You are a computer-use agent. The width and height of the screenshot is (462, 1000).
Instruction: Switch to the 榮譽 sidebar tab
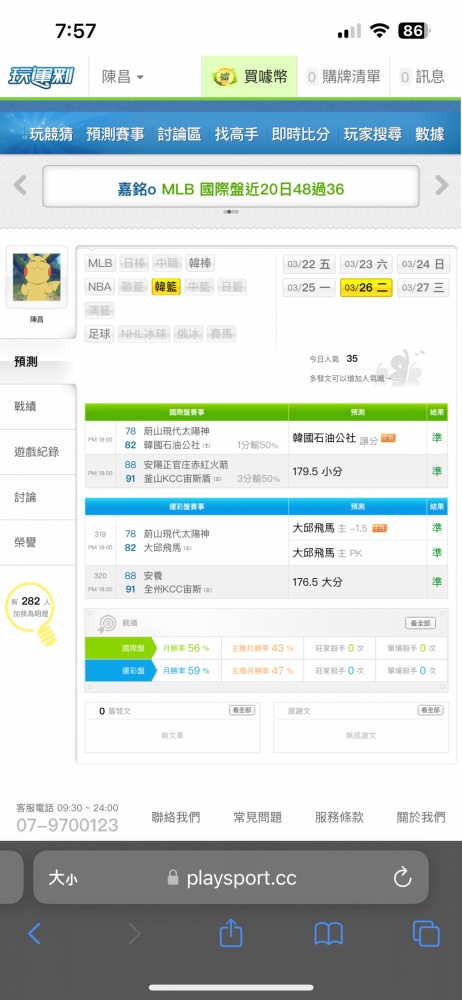coord(37,543)
